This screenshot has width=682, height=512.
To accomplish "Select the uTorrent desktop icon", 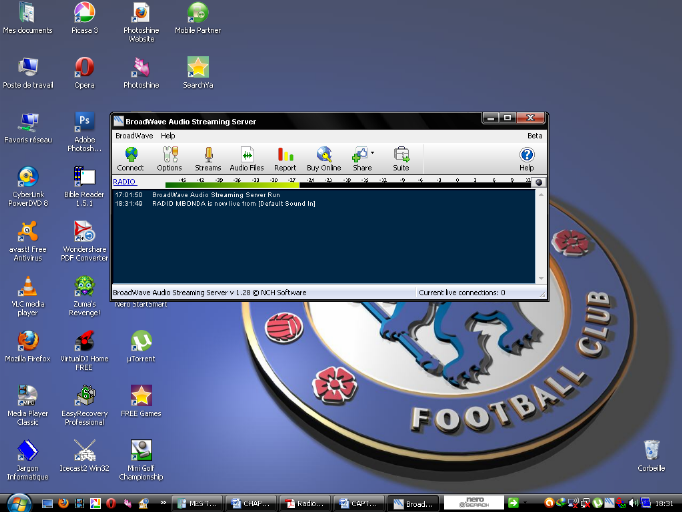I will click(x=141, y=343).
